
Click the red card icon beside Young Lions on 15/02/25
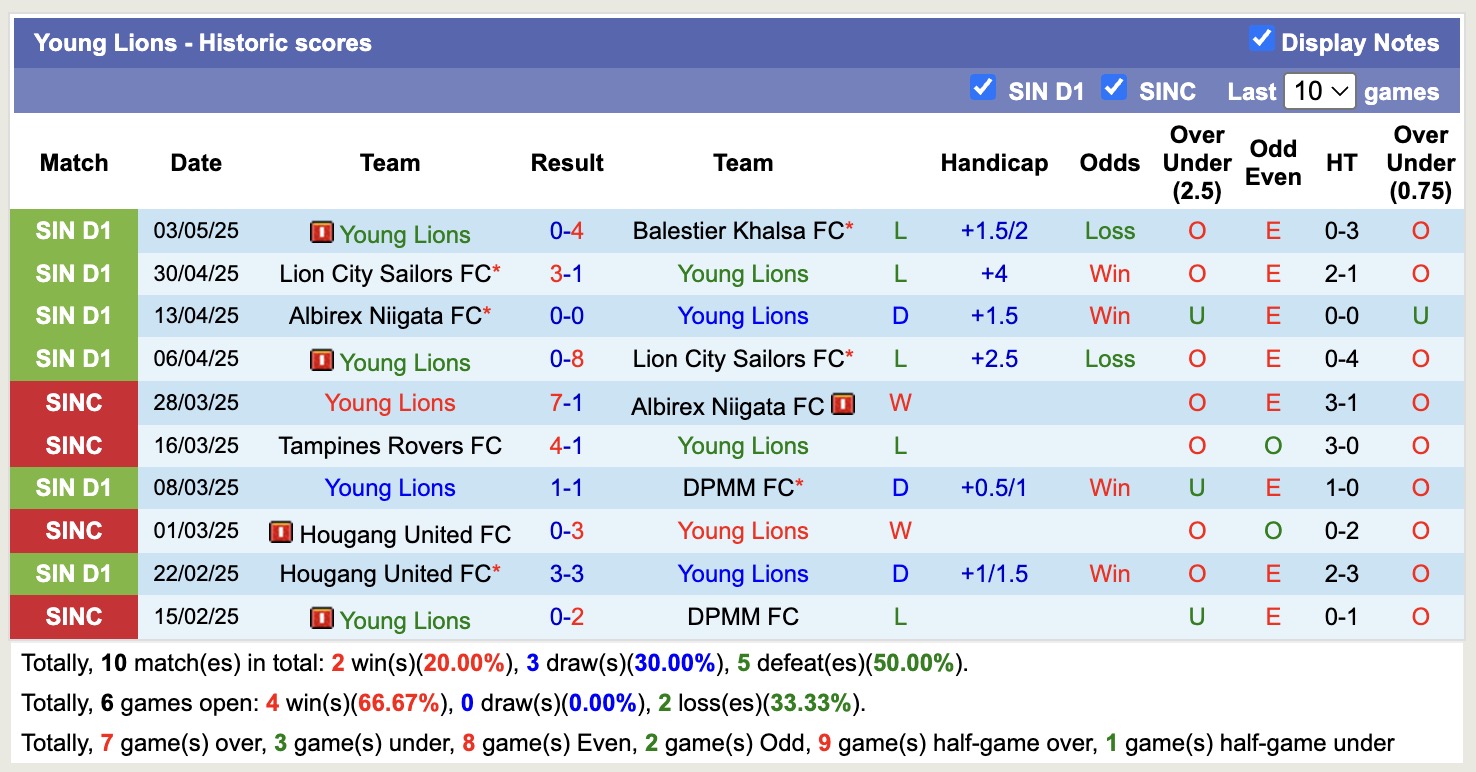(x=322, y=617)
